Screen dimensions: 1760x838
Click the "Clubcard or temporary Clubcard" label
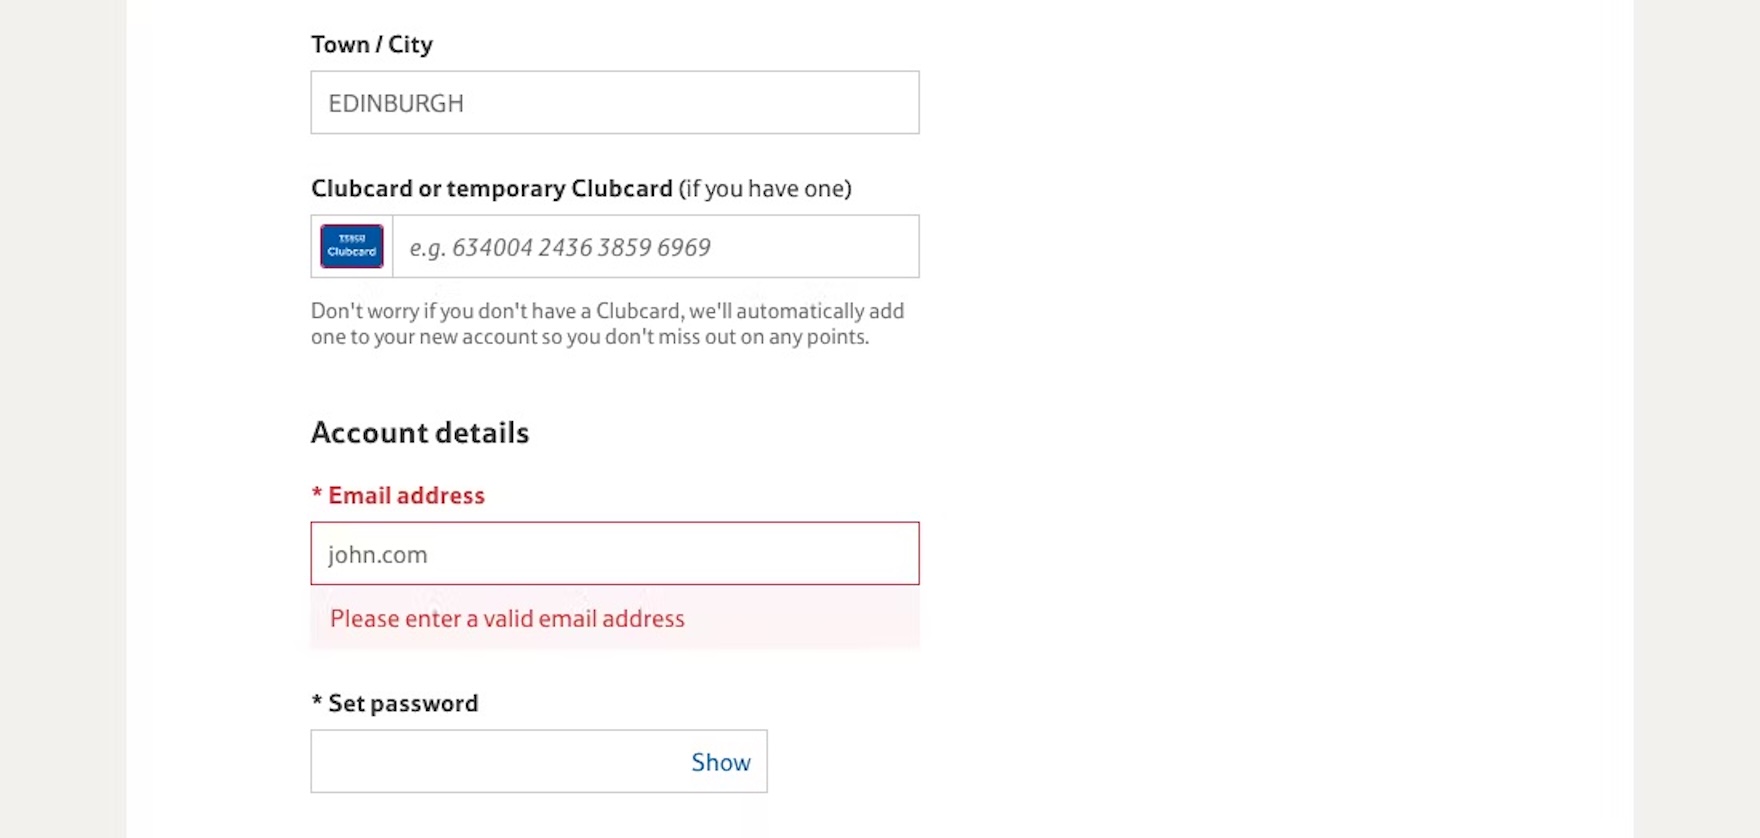coord(491,189)
